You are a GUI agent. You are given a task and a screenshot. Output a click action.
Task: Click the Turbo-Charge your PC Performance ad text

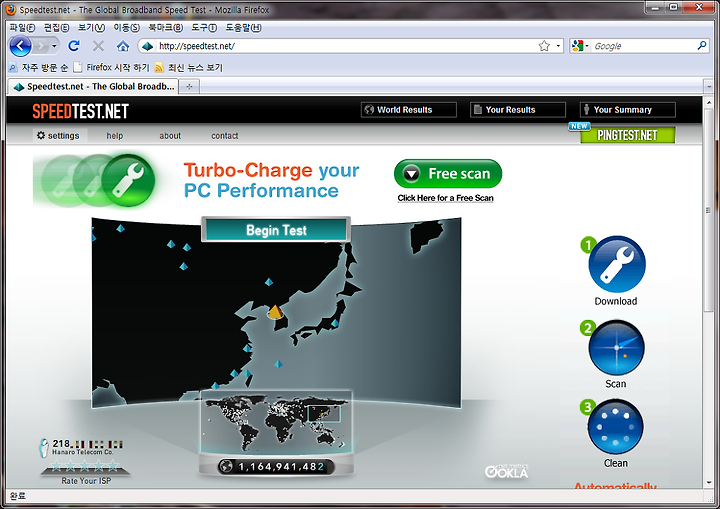271,180
